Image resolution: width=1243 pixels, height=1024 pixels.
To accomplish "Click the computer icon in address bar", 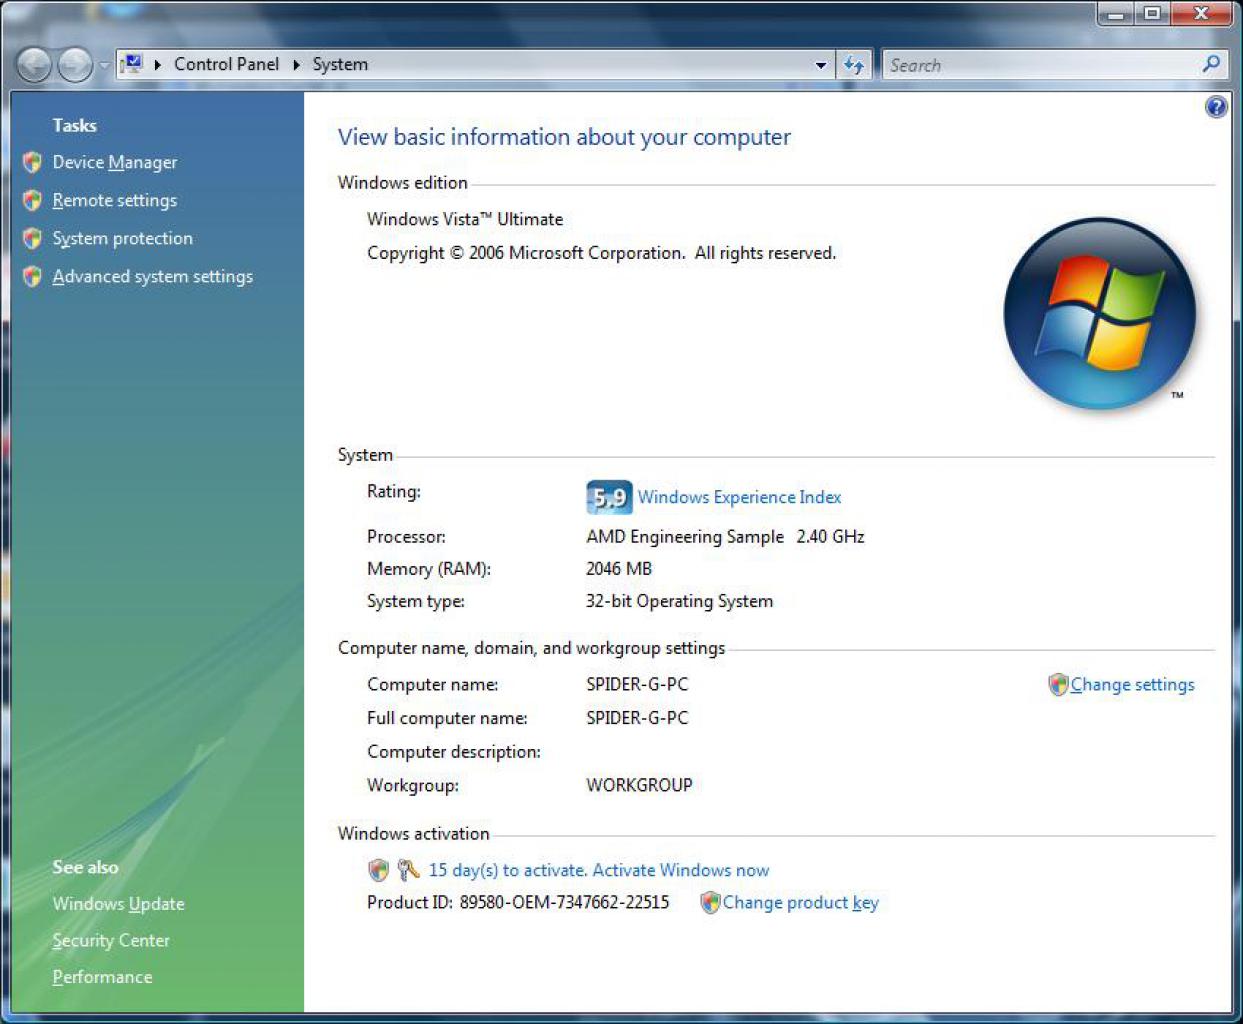I will 132,64.
